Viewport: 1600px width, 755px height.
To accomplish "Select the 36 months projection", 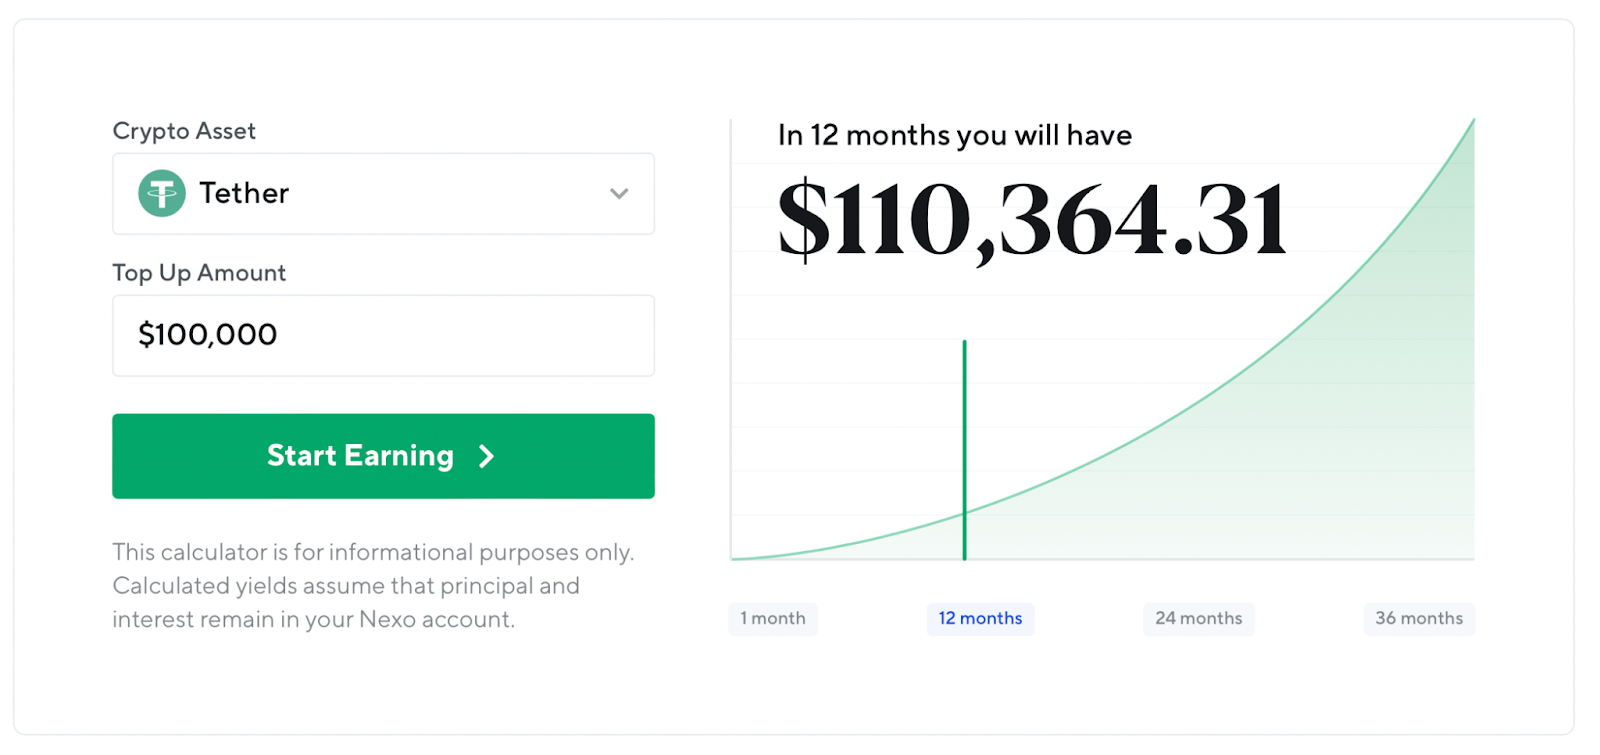I will (x=1418, y=618).
